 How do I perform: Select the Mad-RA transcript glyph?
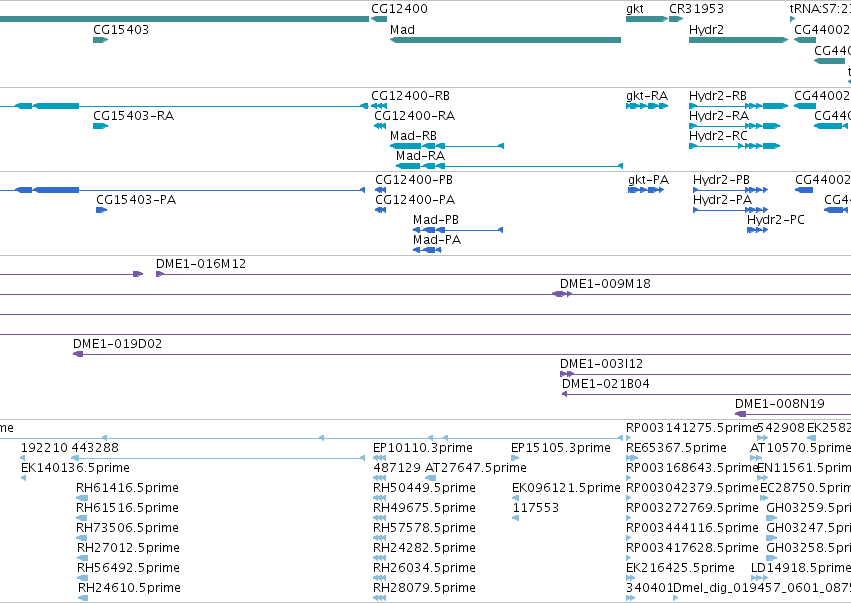point(510,166)
